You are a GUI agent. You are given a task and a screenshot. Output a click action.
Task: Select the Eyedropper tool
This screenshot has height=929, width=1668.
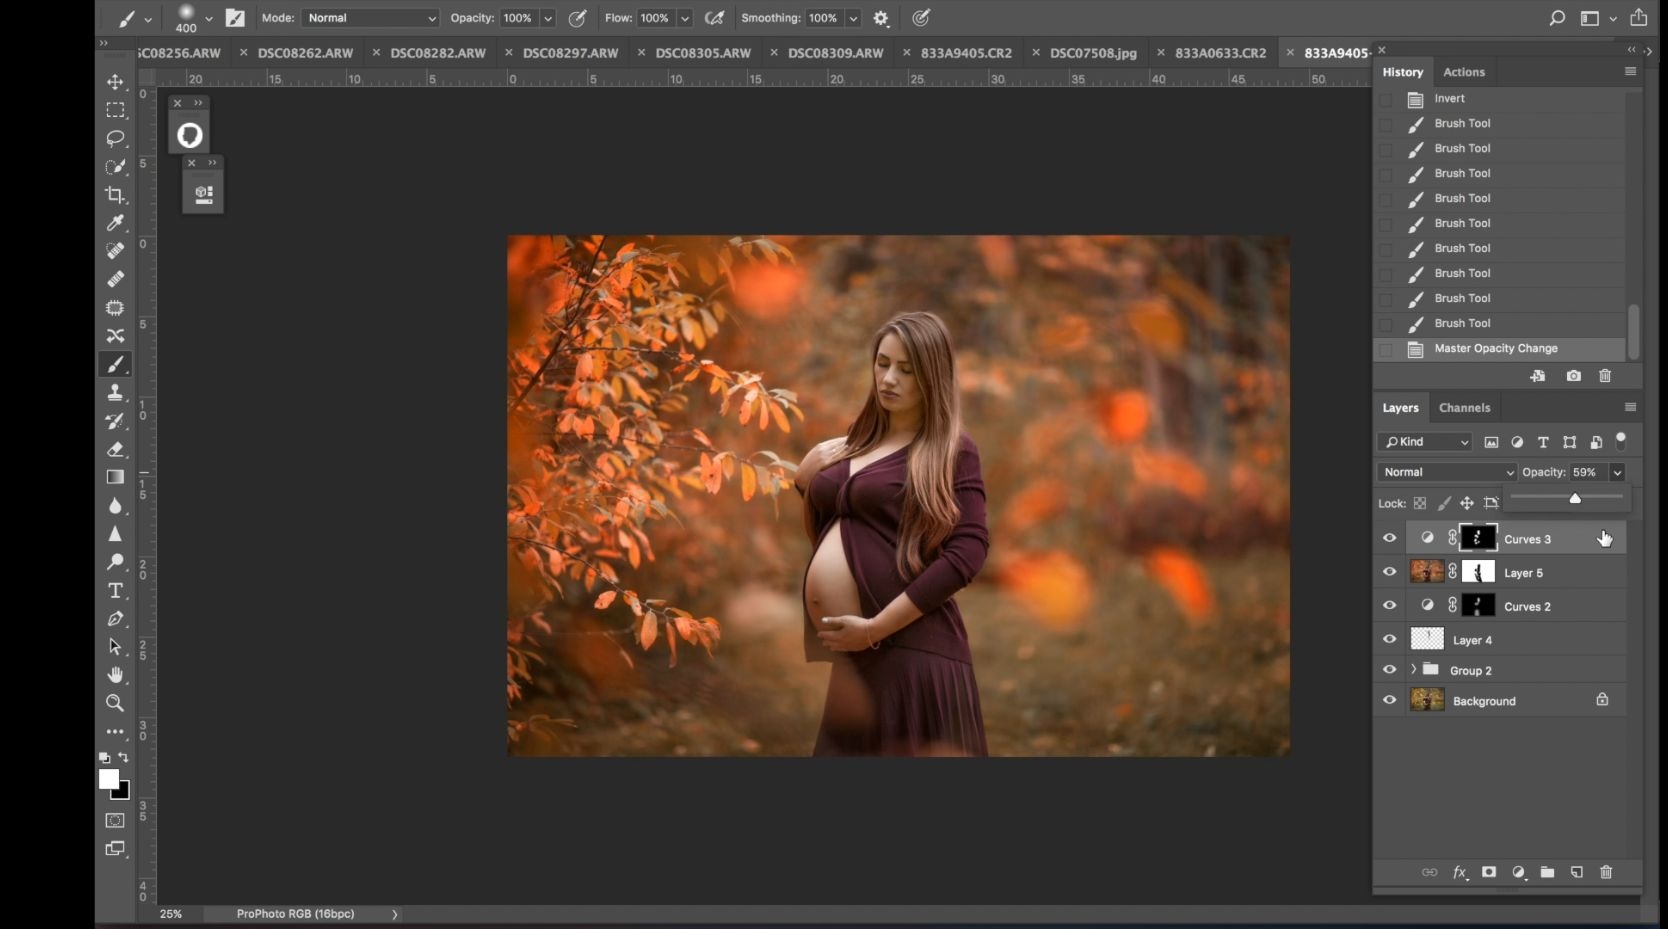point(116,222)
